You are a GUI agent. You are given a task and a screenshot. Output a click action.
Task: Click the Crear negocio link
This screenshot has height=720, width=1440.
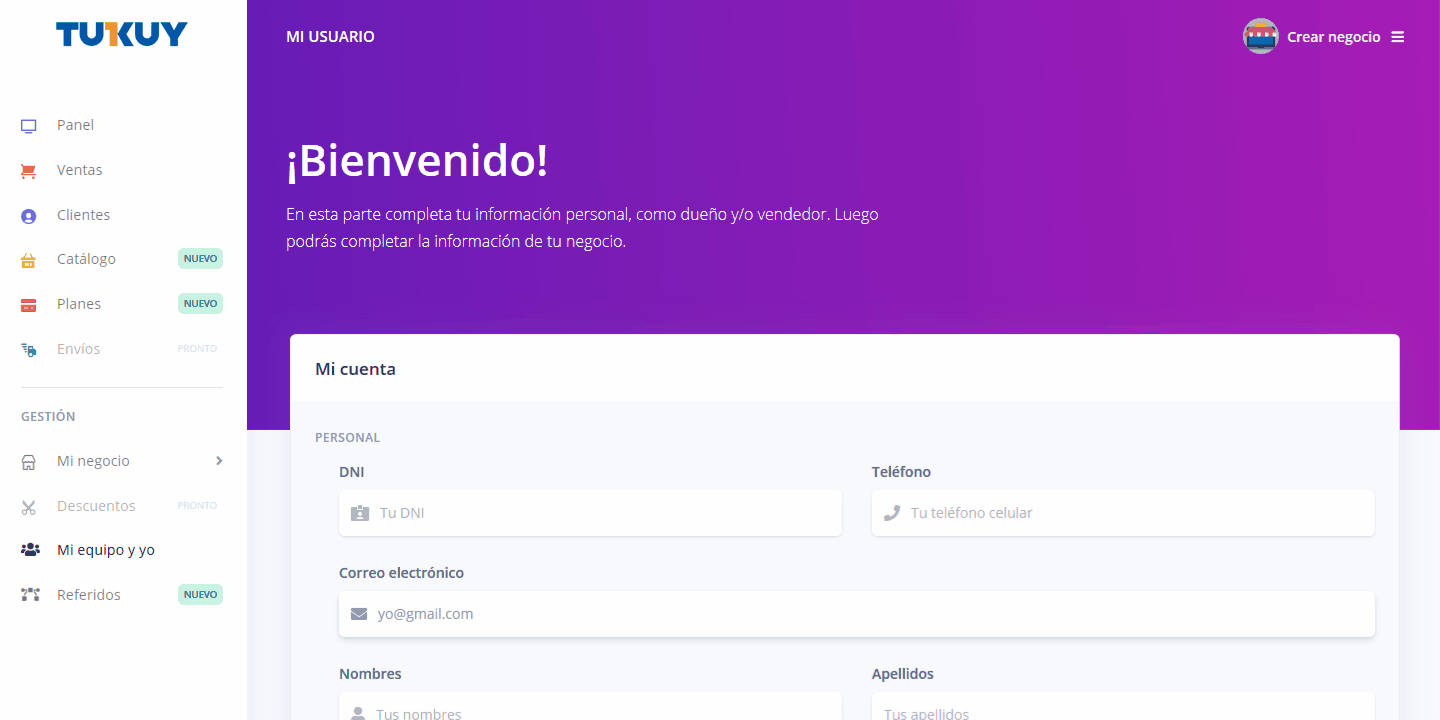(1333, 37)
